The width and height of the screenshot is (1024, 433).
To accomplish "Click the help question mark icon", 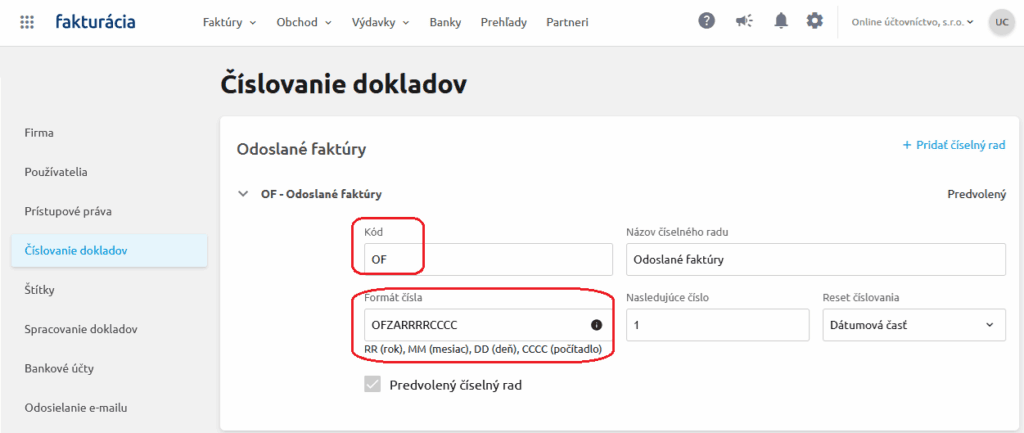I will click(x=706, y=21).
